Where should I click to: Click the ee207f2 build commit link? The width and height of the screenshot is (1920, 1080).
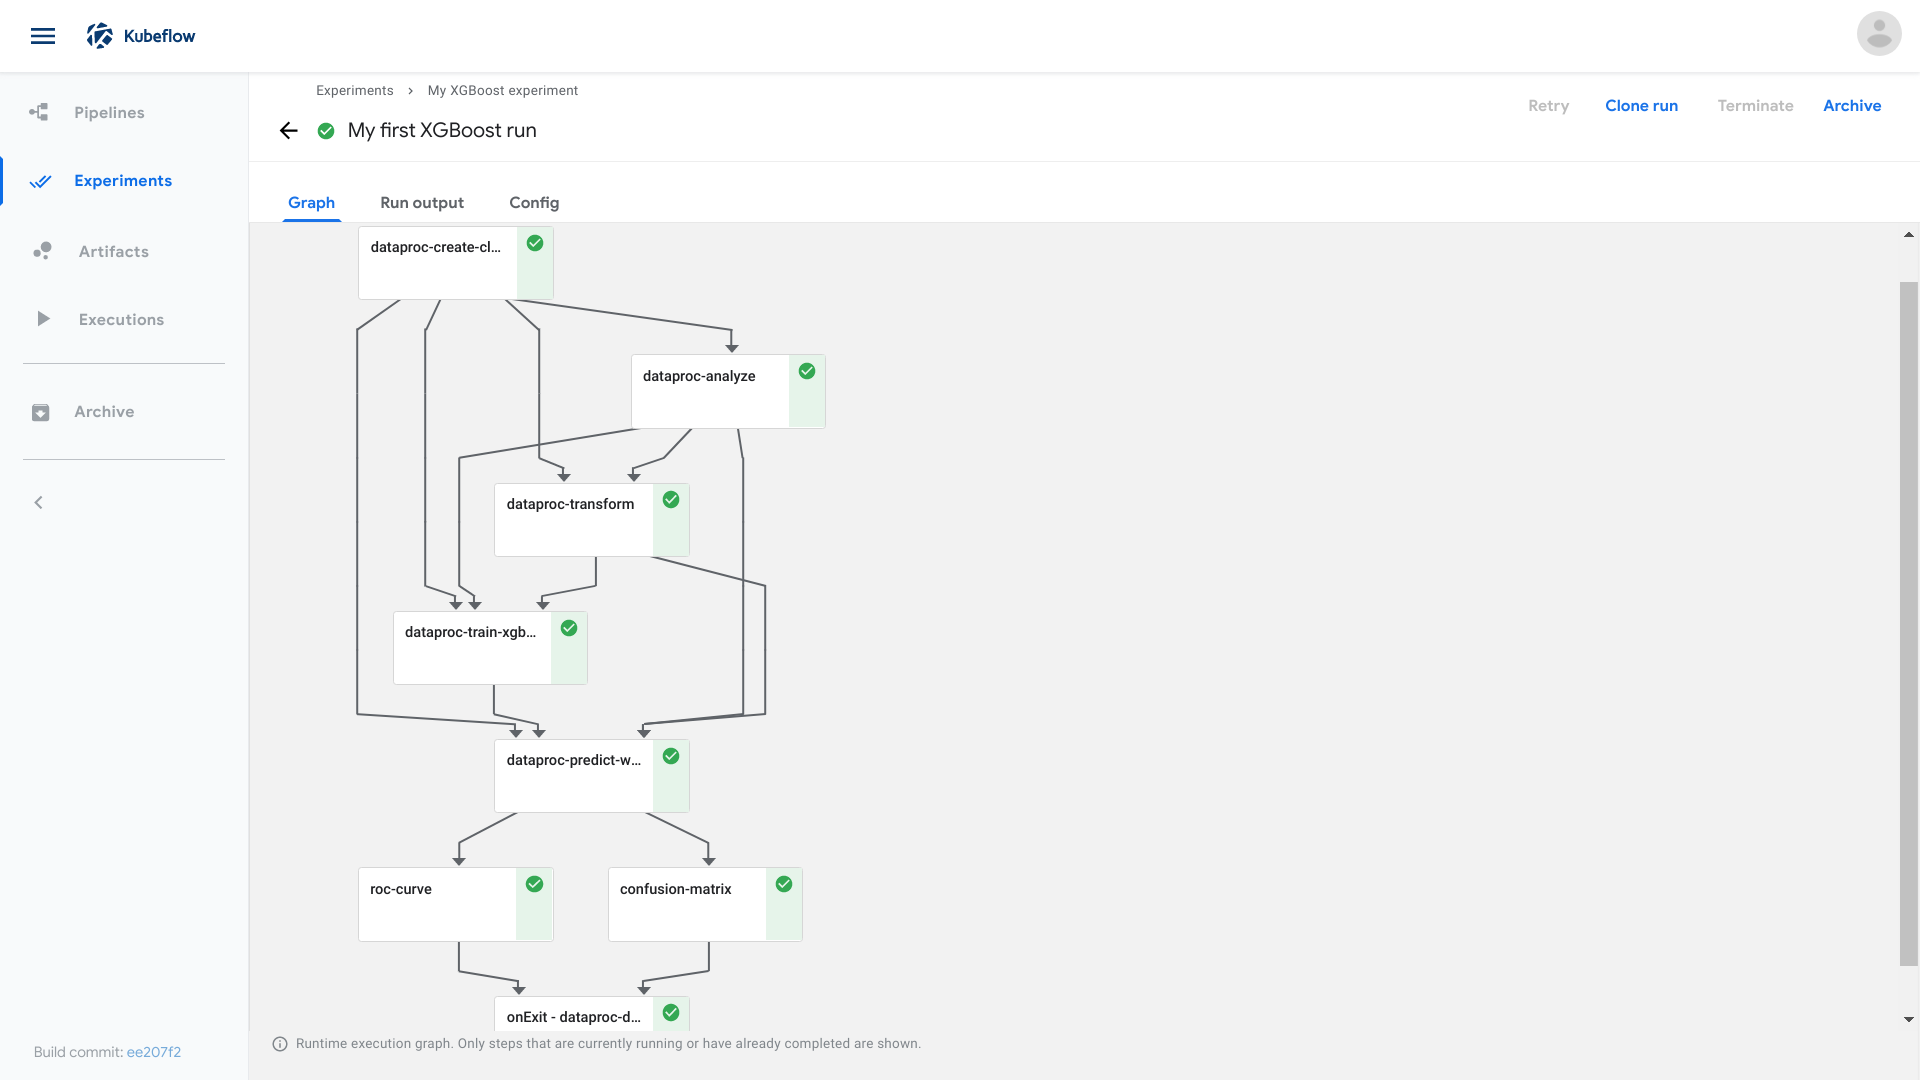pos(155,1052)
